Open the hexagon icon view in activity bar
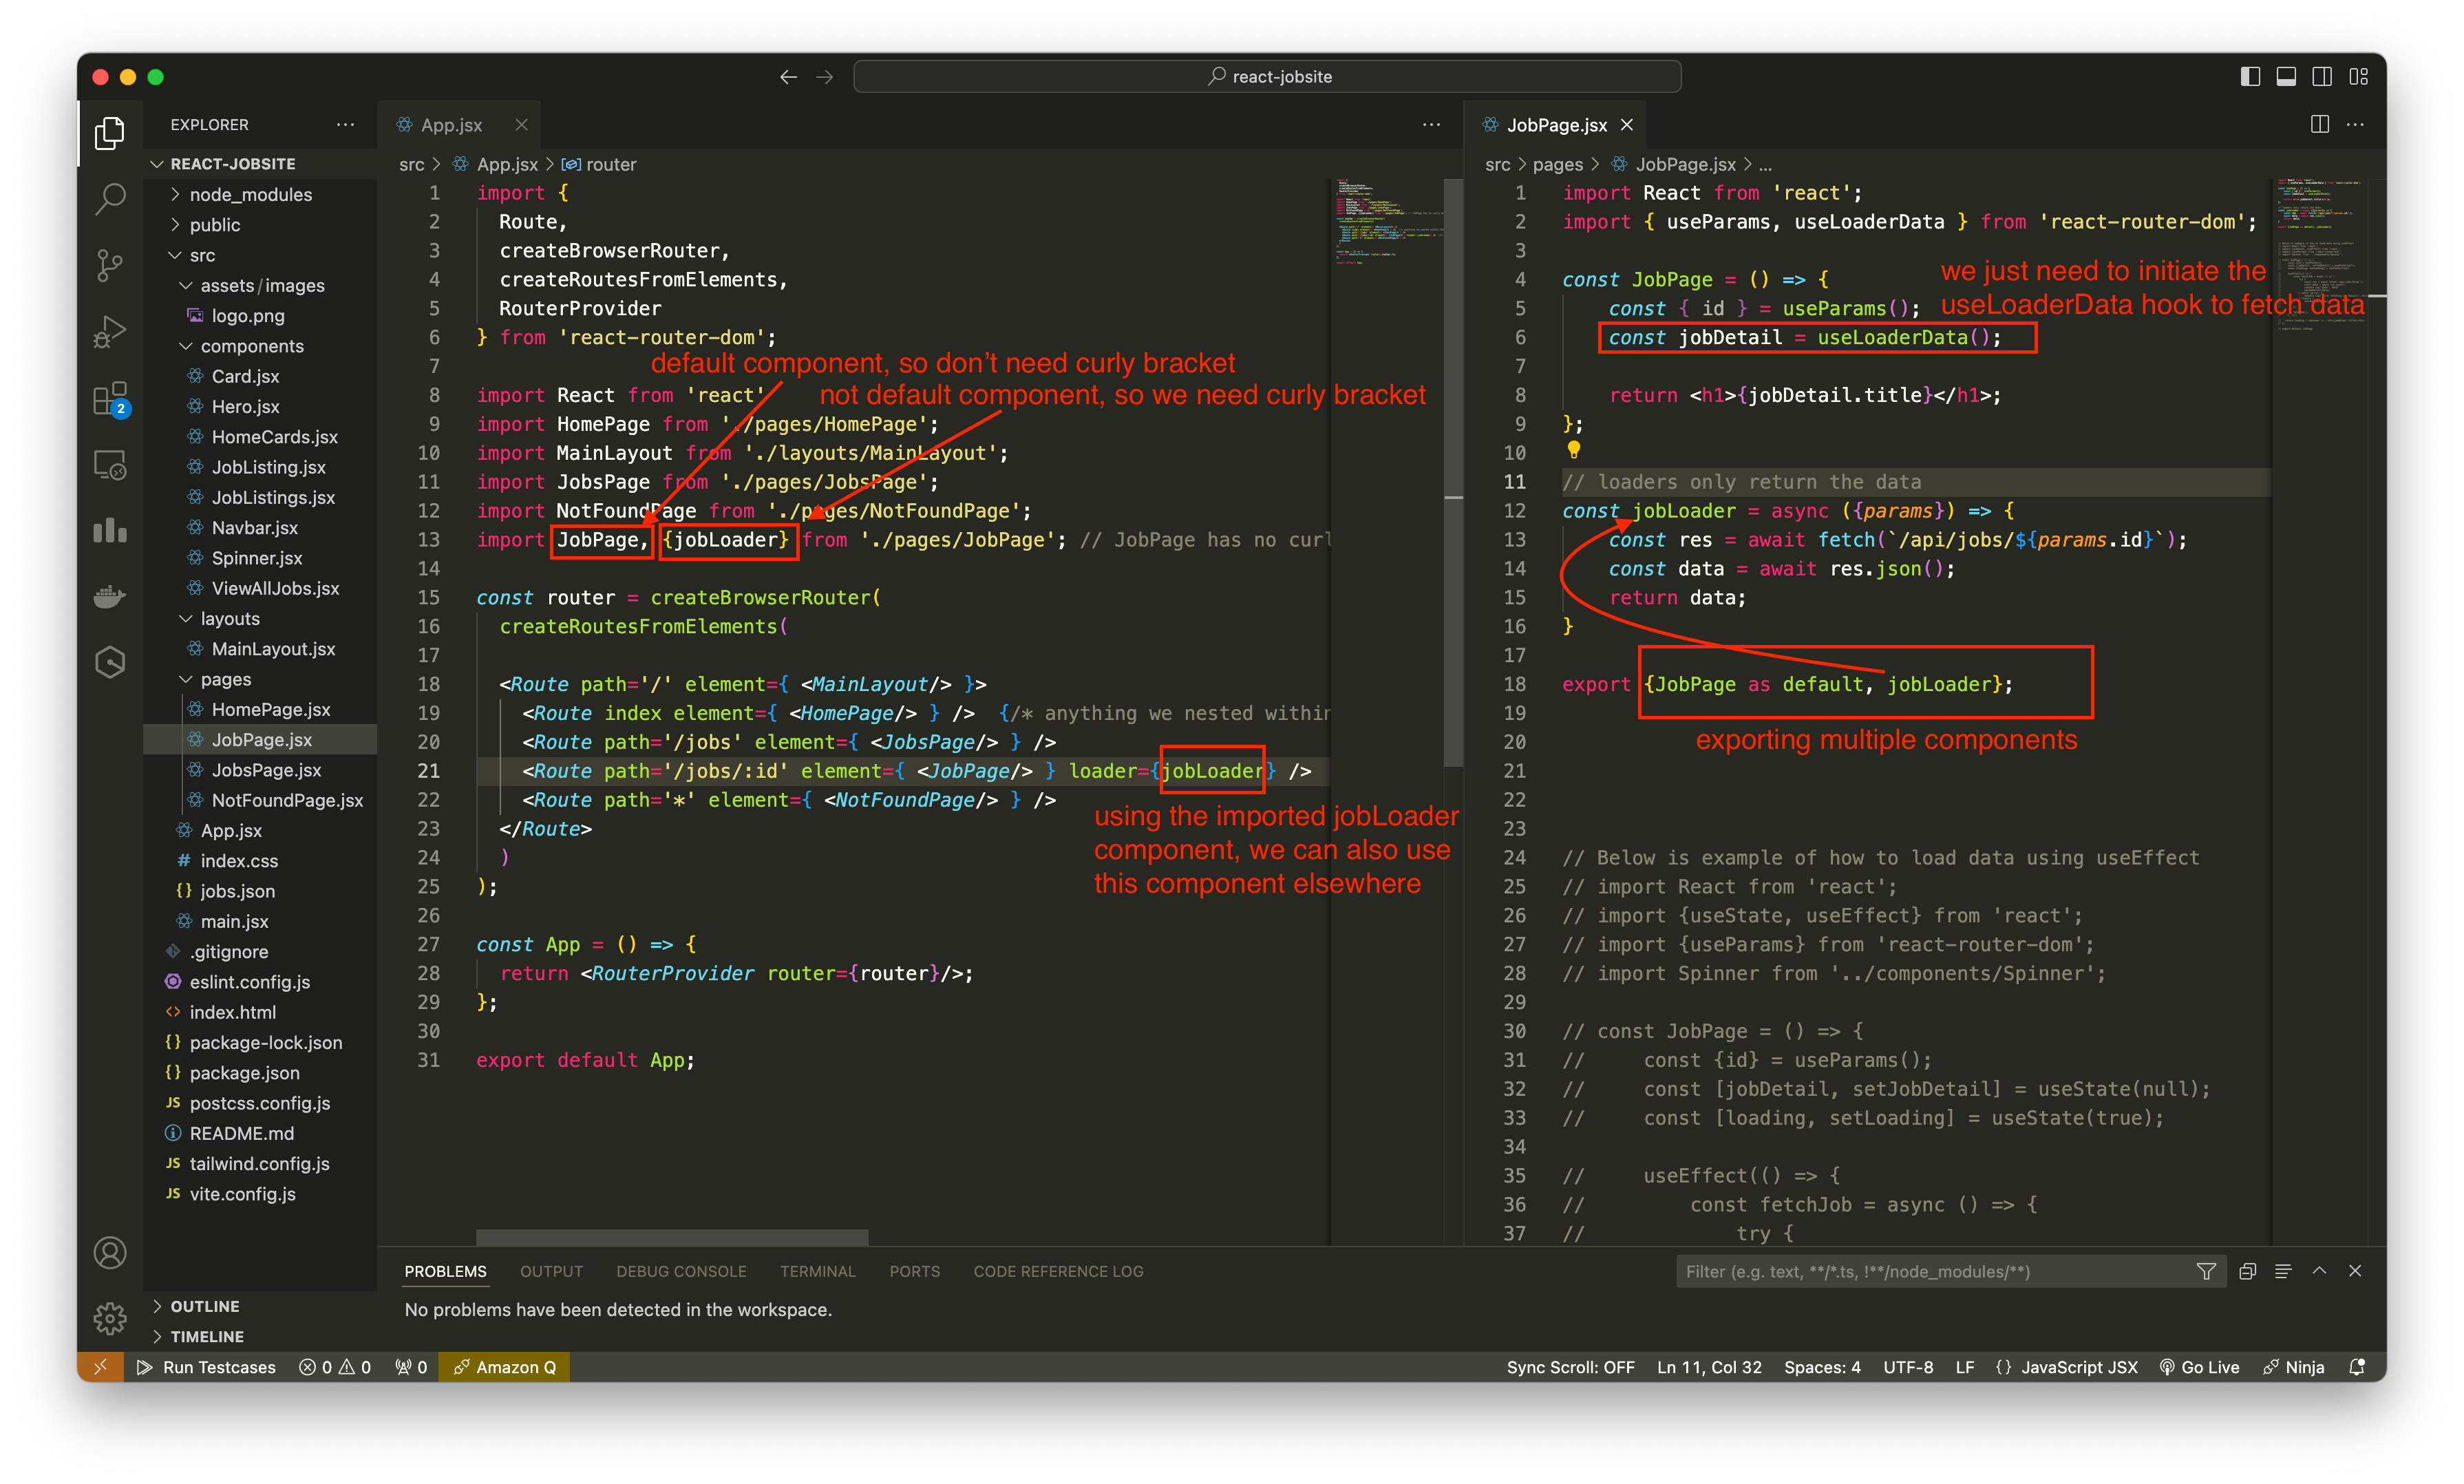This screenshot has width=2464, height=1484. point(110,662)
